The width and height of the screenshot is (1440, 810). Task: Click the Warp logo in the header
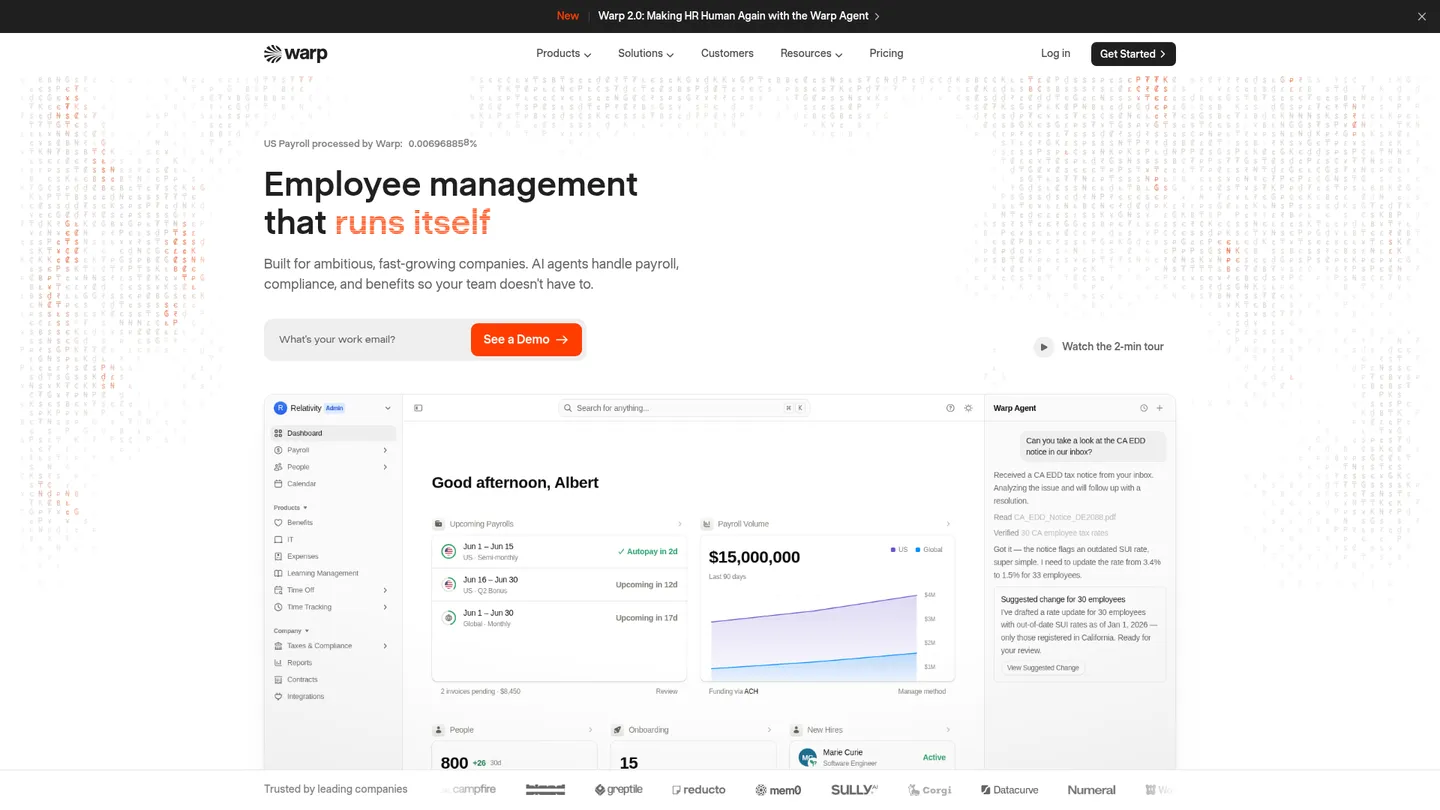[x=295, y=54]
